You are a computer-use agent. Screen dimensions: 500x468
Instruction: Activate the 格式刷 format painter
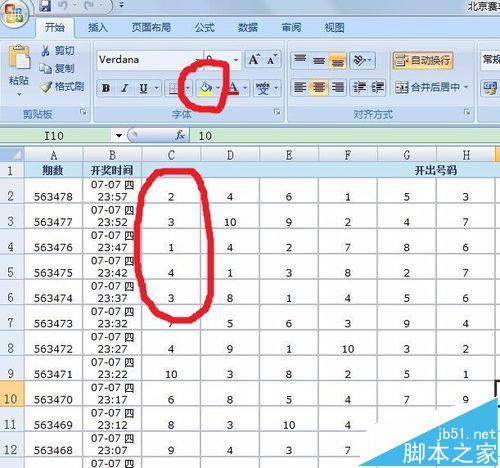63,87
